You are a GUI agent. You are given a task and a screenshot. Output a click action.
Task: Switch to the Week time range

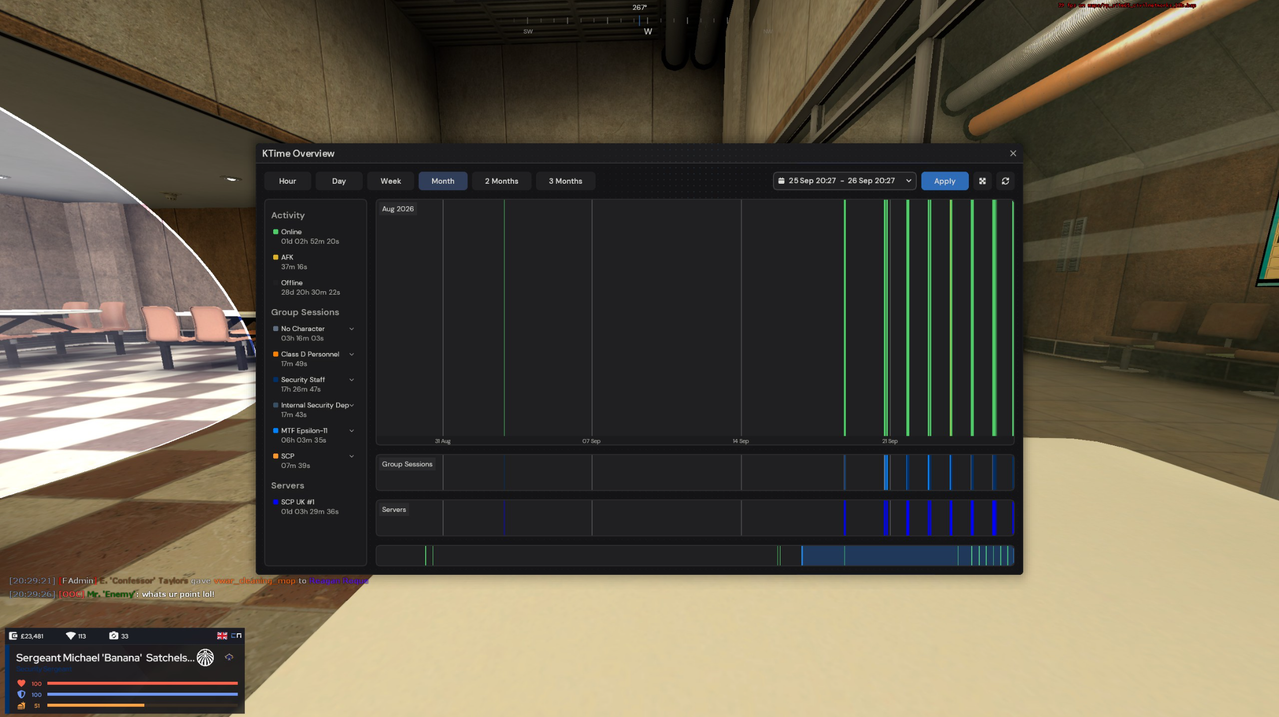[391, 181]
